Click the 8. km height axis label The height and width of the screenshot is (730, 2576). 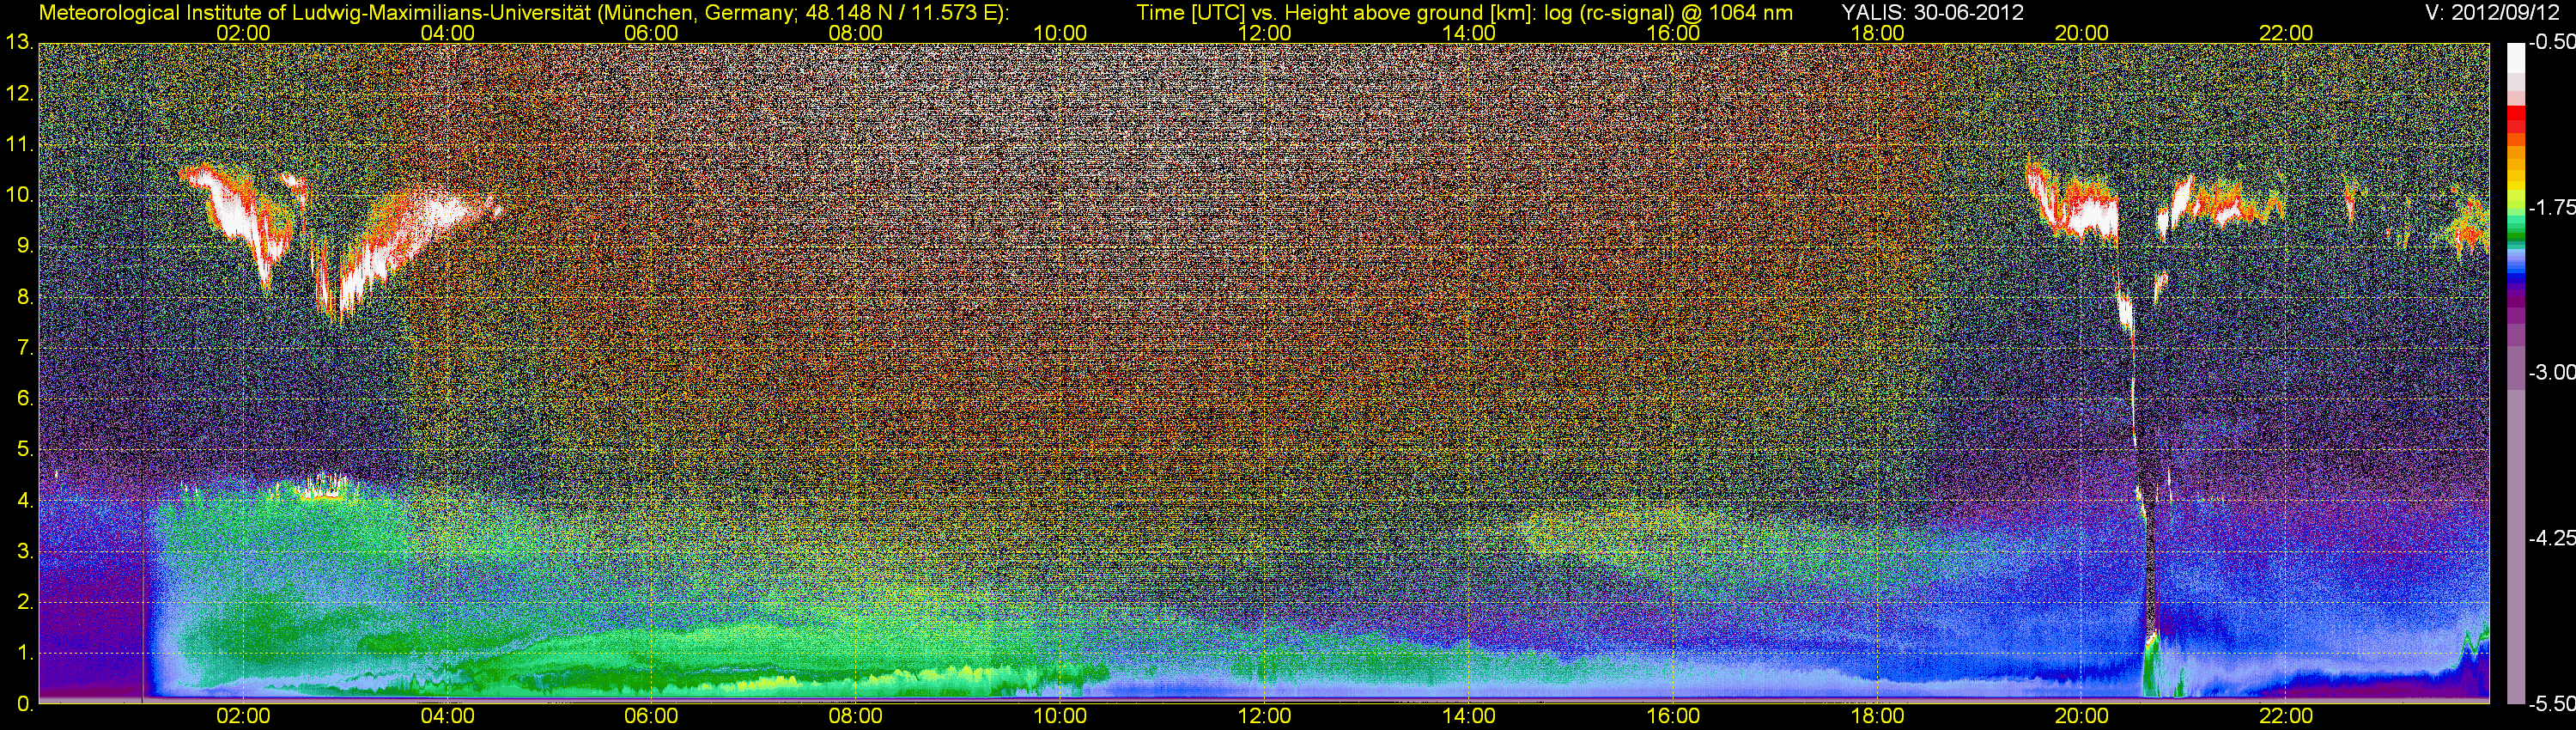26,297
